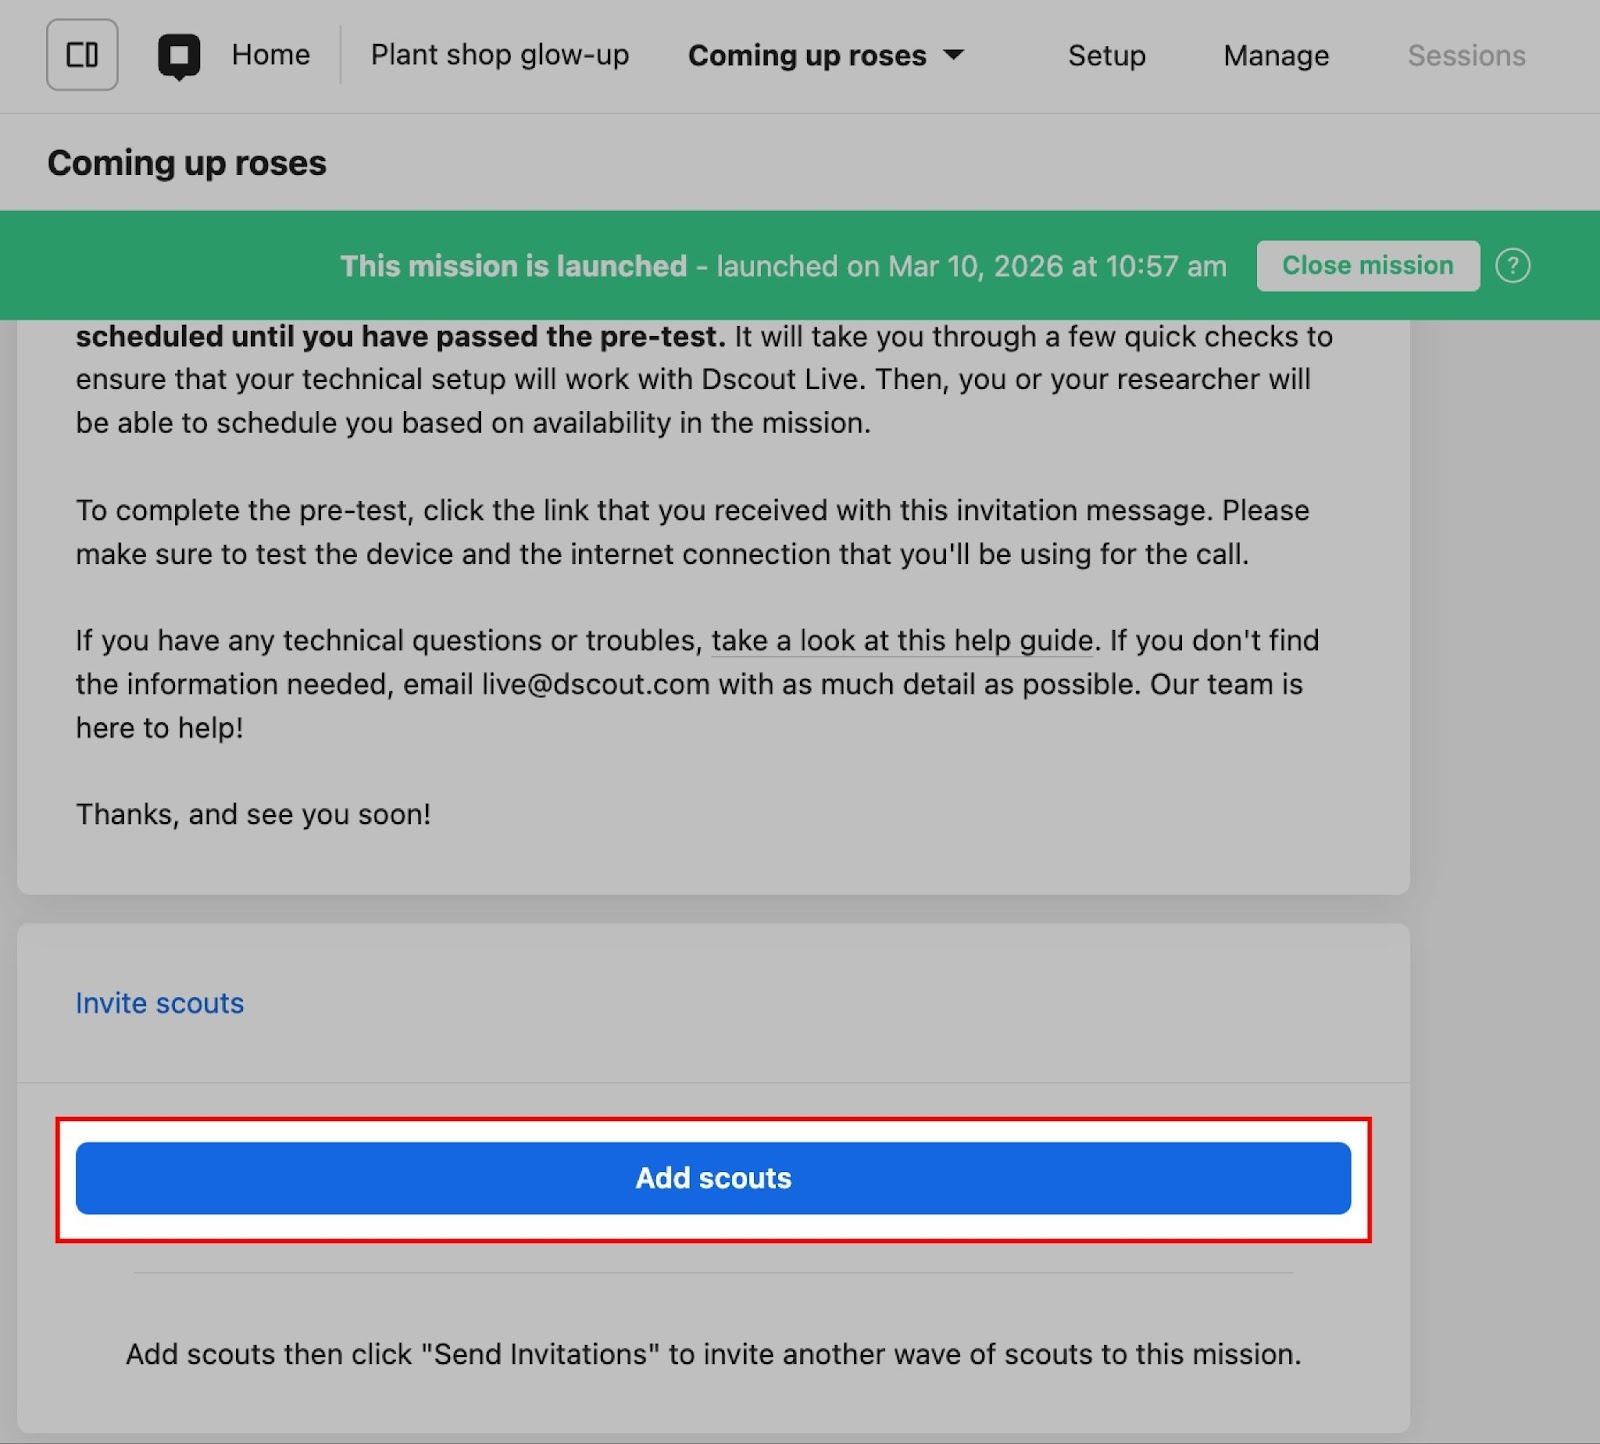Follow the "take a look at this help guide" link
The height and width of the screenshot is (1444, 1600).
(902, 640)
